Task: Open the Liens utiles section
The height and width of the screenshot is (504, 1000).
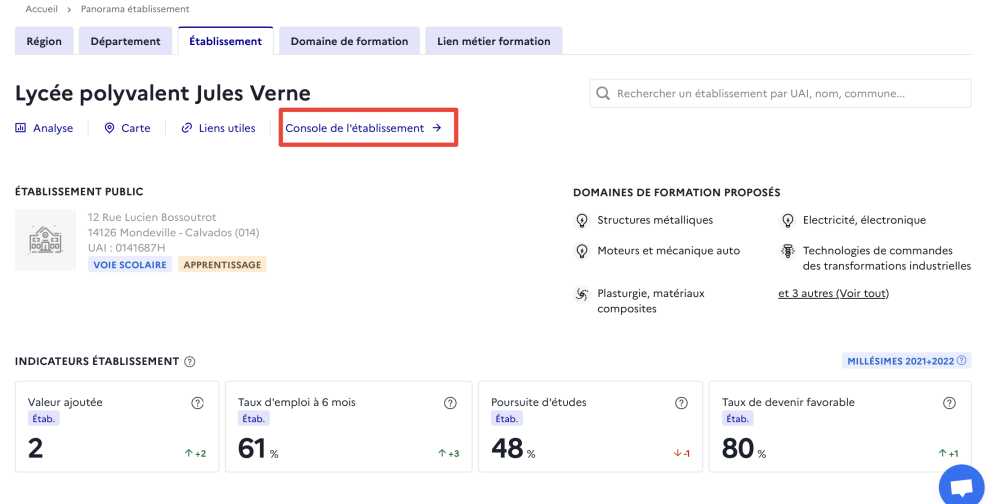Action: tap(218, 128)
